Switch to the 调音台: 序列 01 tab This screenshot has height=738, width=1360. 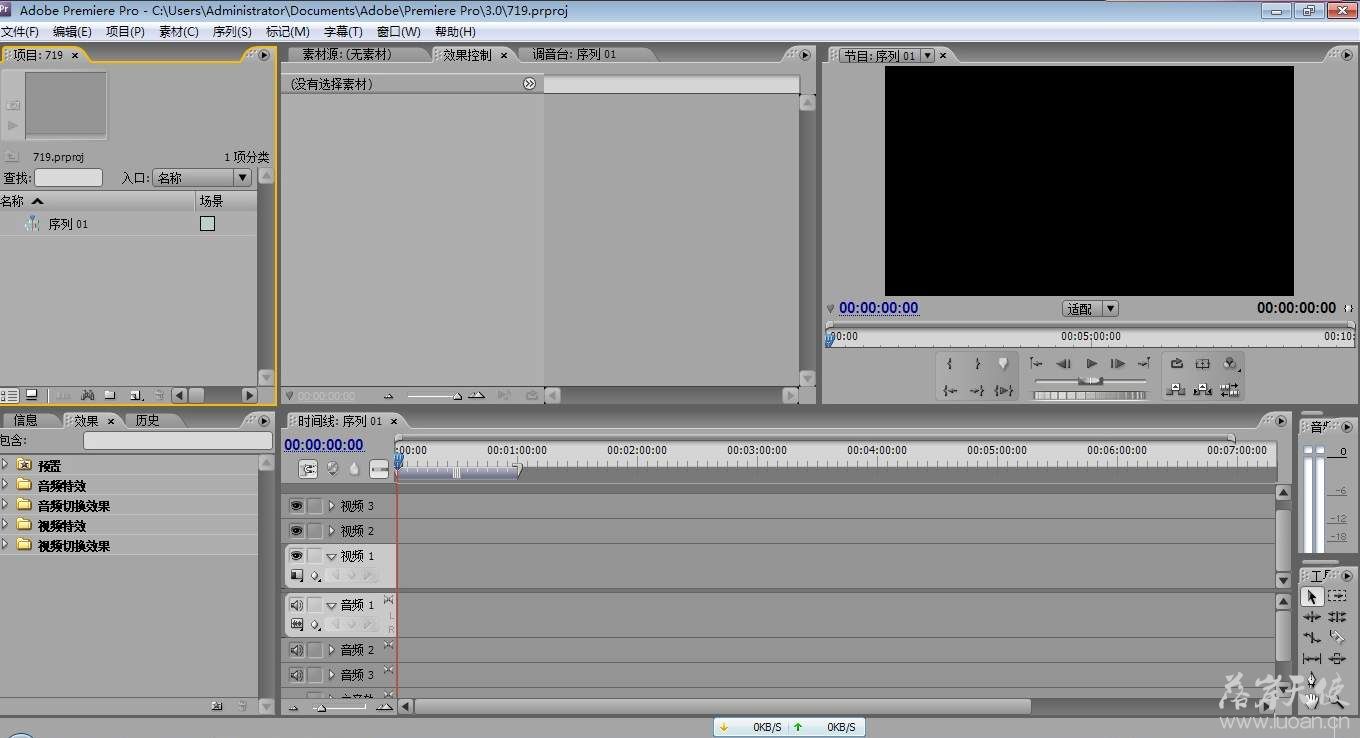coord(575,54)
